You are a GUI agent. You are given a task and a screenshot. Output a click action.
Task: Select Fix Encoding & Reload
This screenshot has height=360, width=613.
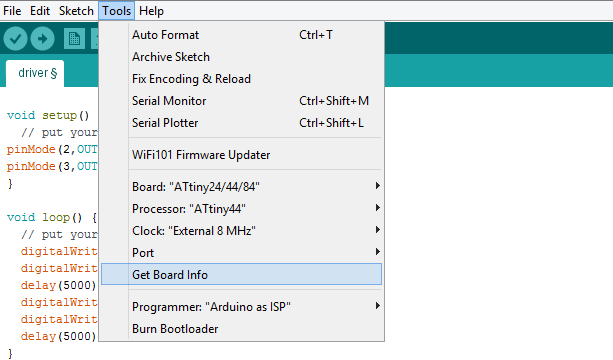tap(241, 79)
